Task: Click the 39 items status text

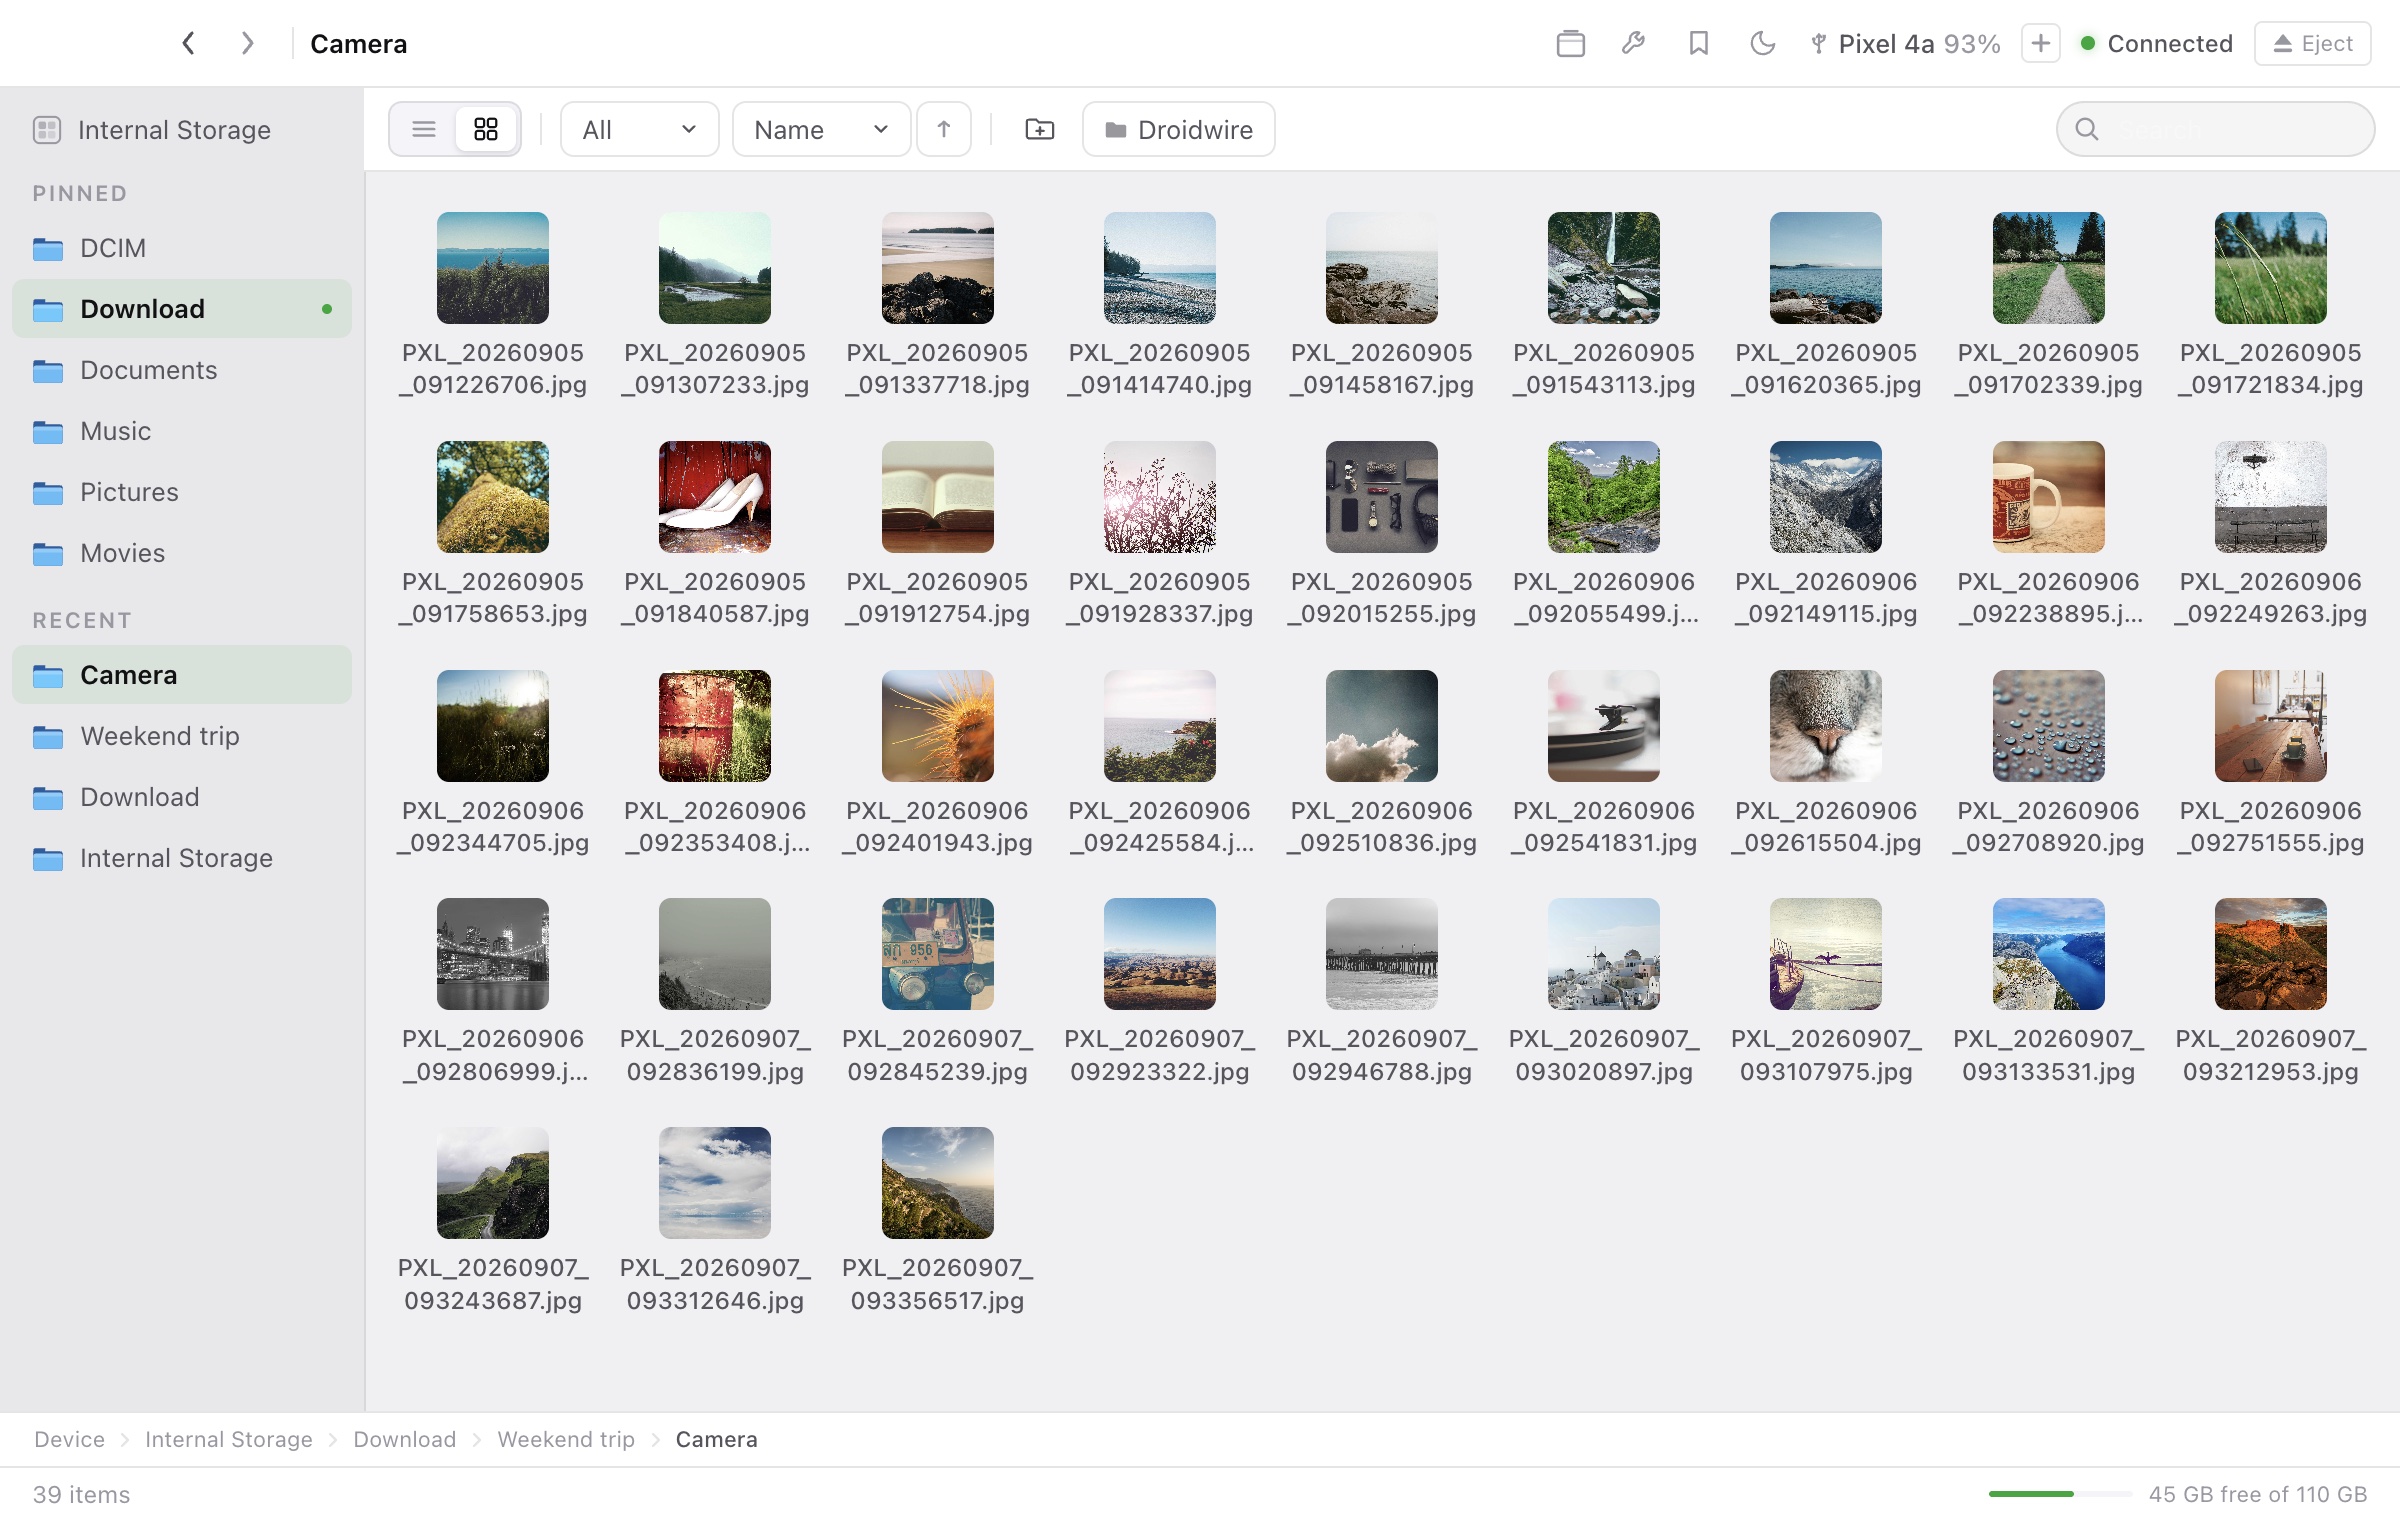Action: click(x=82, y=1494)
